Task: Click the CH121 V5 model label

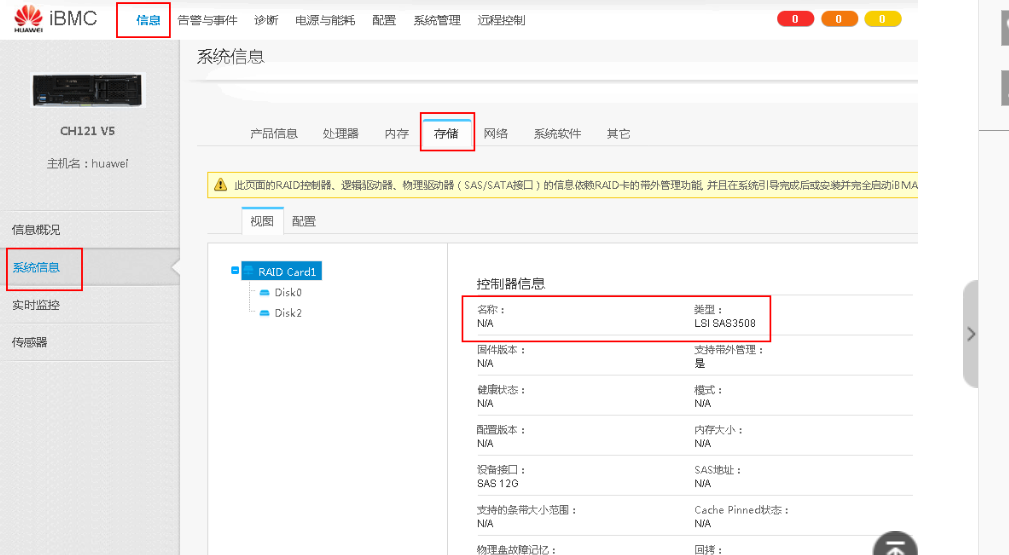Action: pos(88,131)
